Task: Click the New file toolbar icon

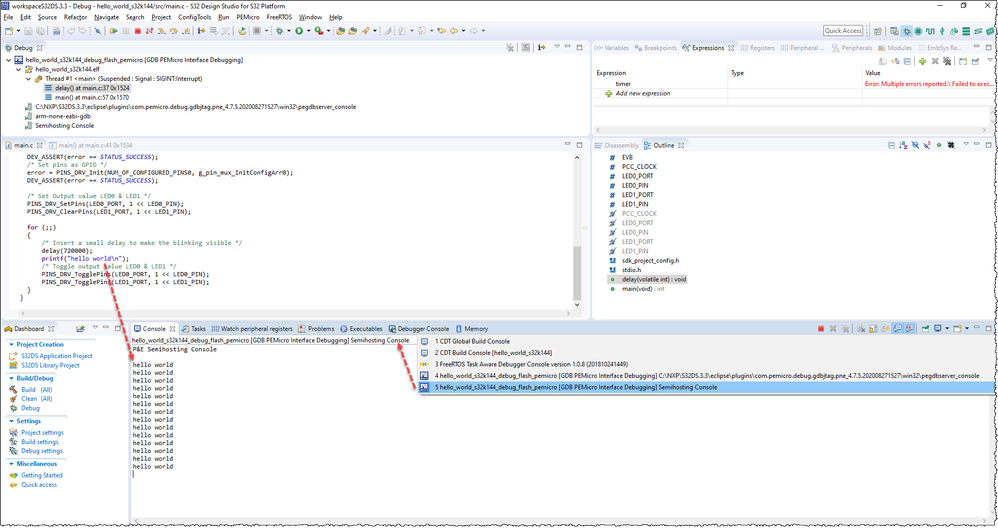Action: tap(9, 31)
